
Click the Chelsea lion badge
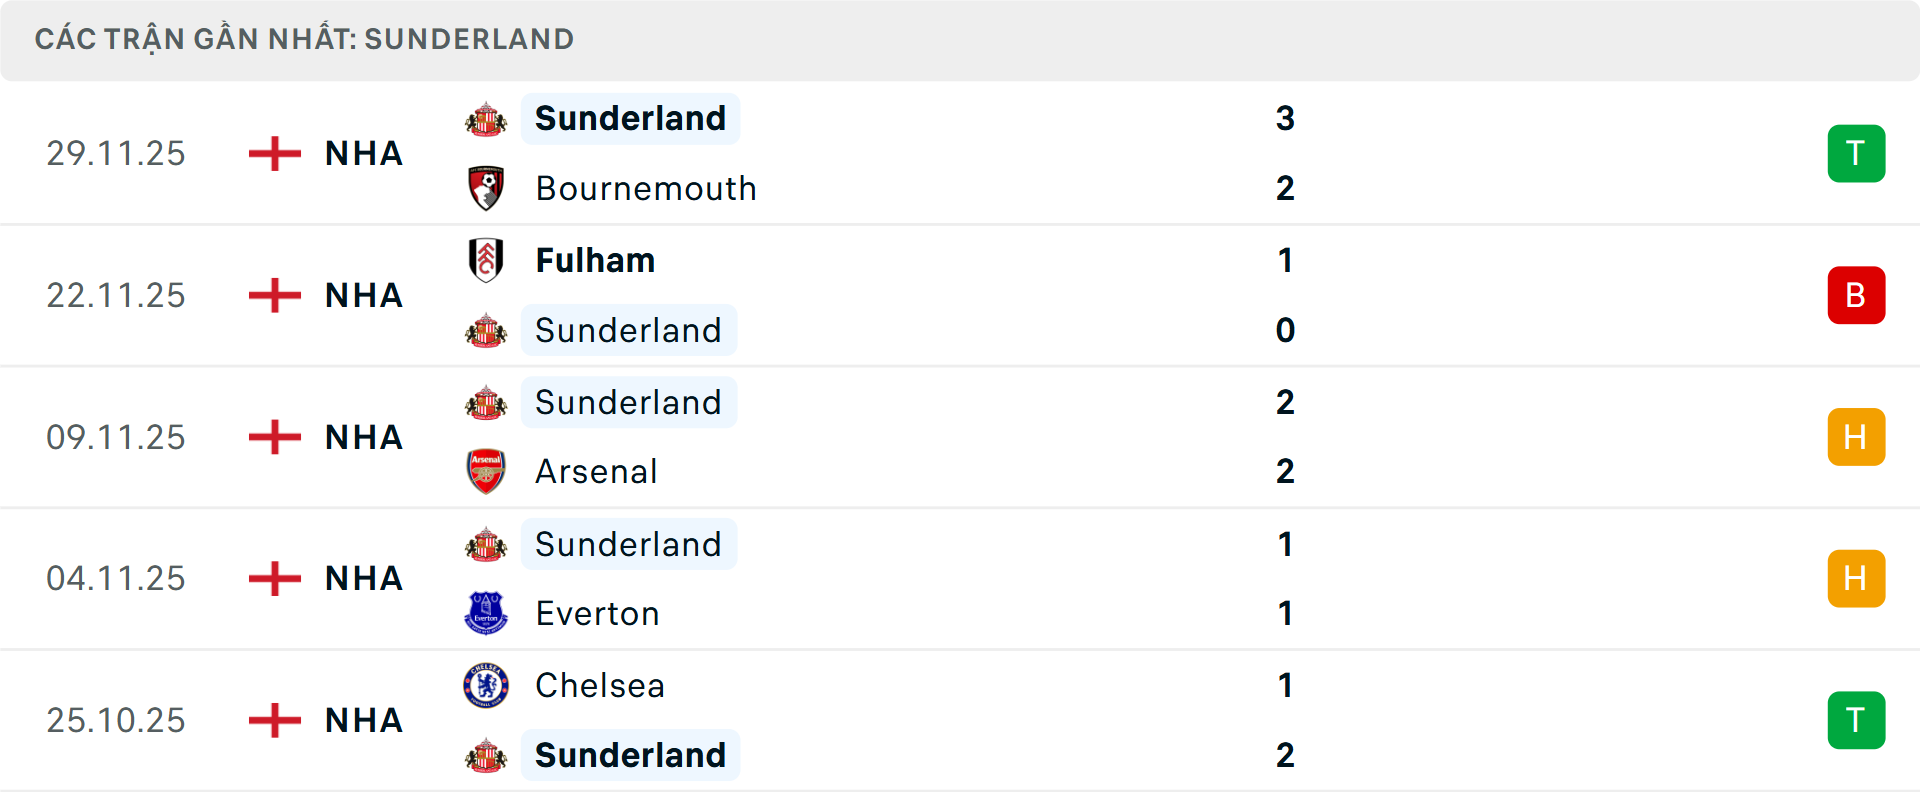(485, 686)
